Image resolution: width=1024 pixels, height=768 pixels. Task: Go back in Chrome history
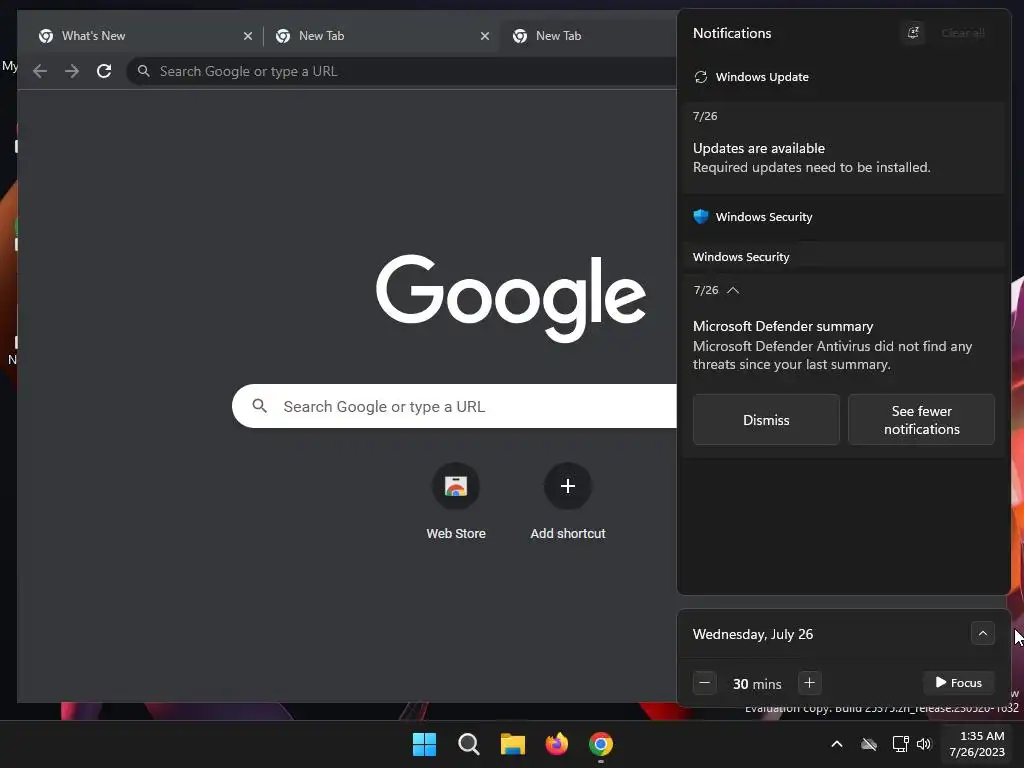click(40, 71)
